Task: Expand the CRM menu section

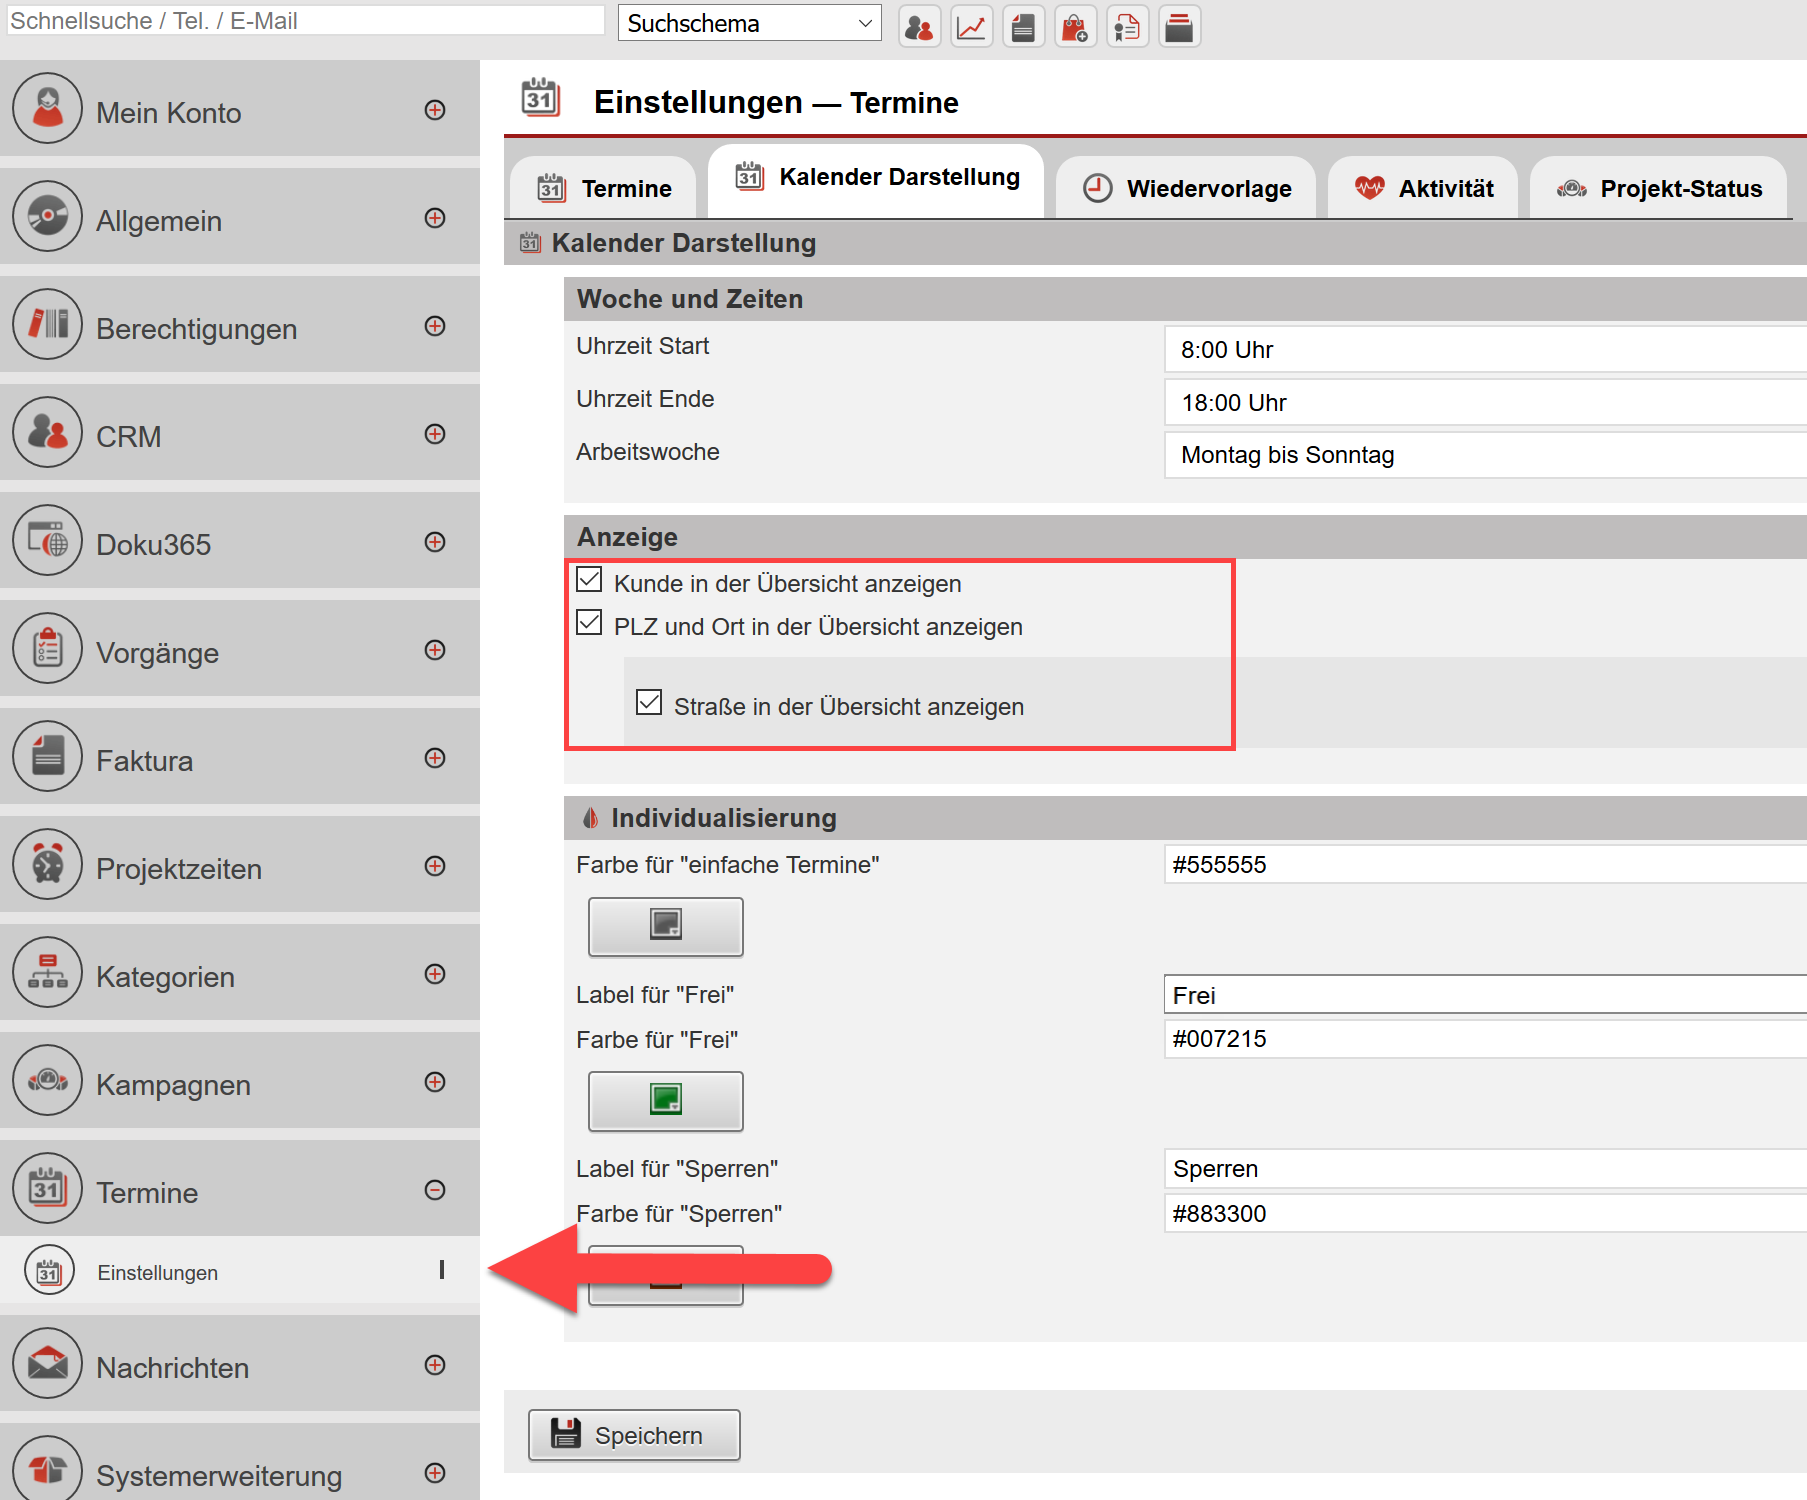Action: click(x=435, y=434)
